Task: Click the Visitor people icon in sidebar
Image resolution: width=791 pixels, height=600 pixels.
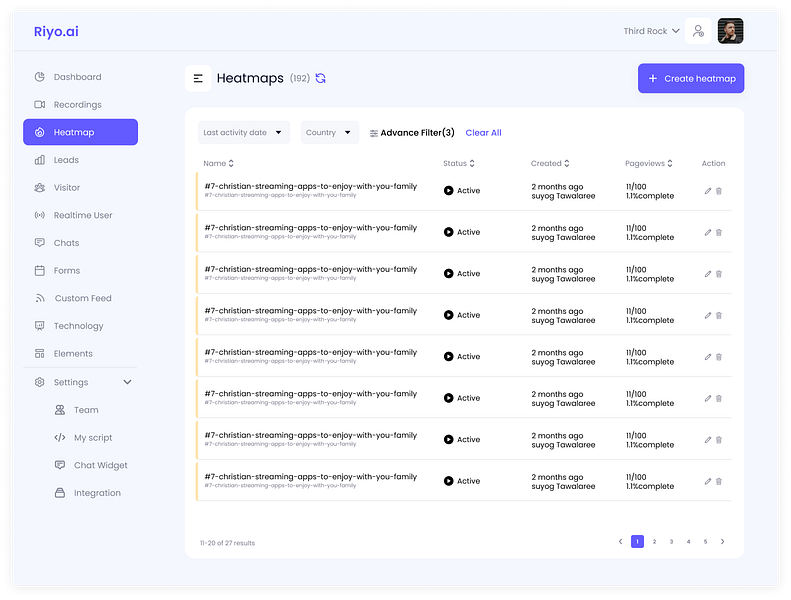Action: [x=39, y=188]
